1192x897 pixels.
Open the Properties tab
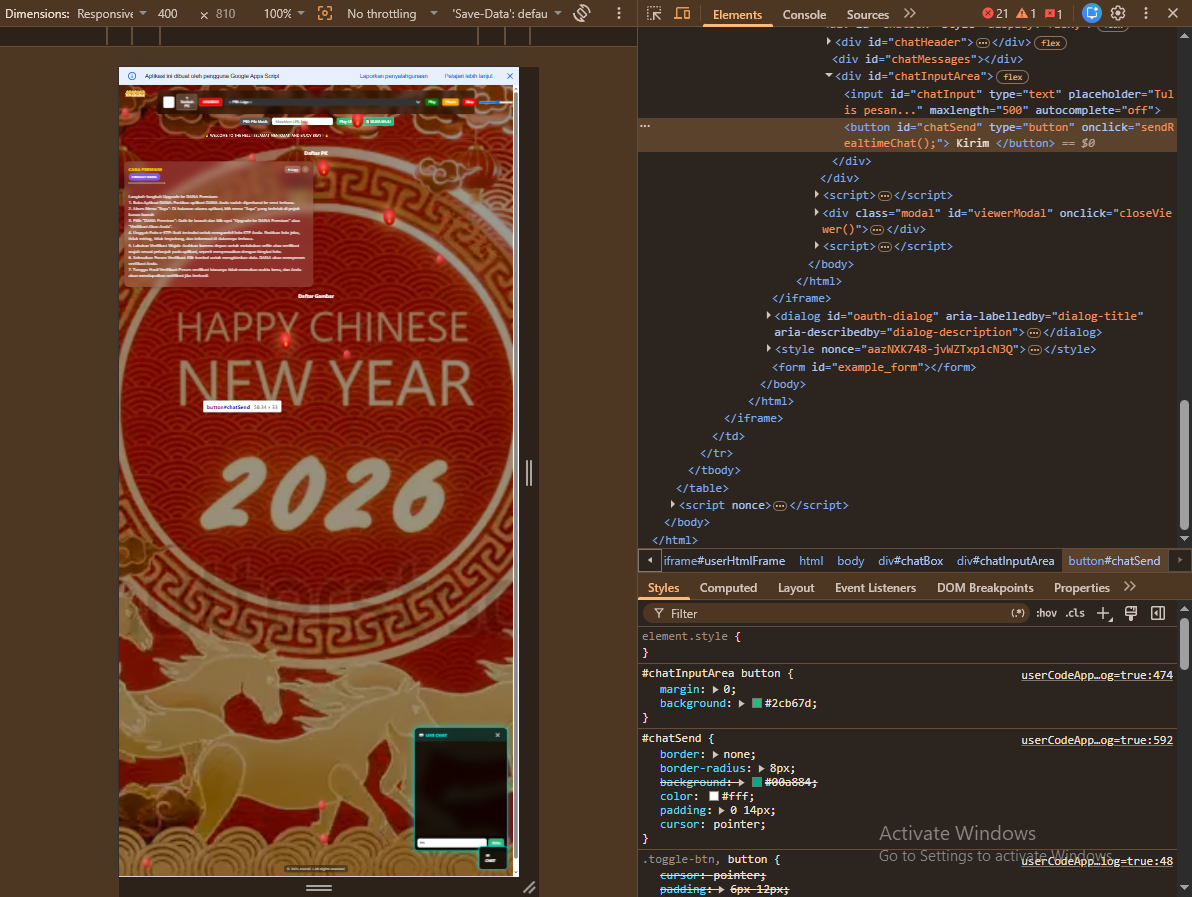pos(1082,588)
